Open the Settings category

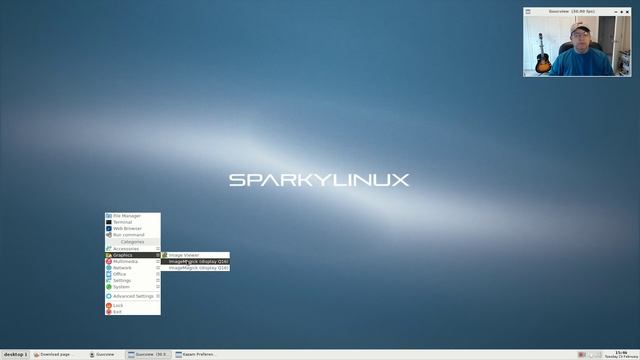pos(133,280)
